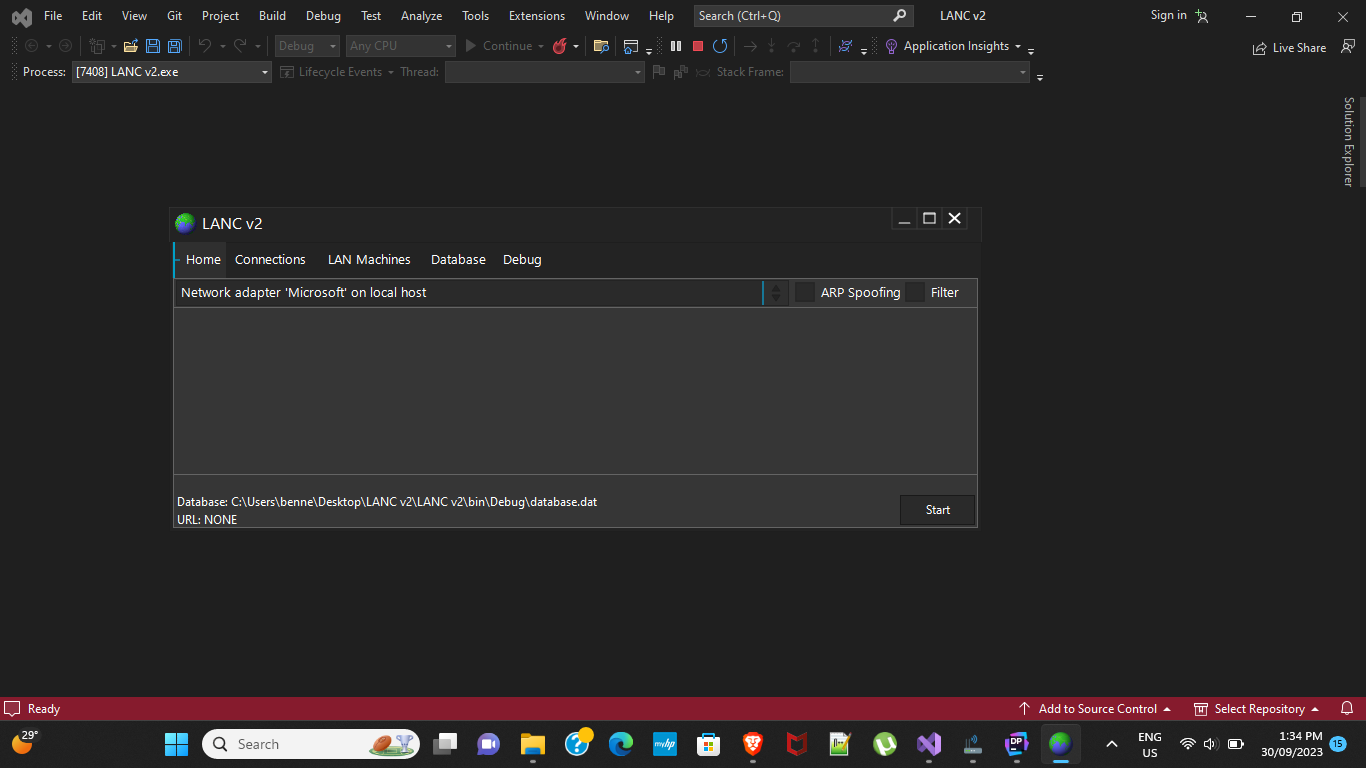Click the Restart debugging icon
The image size is (1366, 768).
[x=720, y=46]
